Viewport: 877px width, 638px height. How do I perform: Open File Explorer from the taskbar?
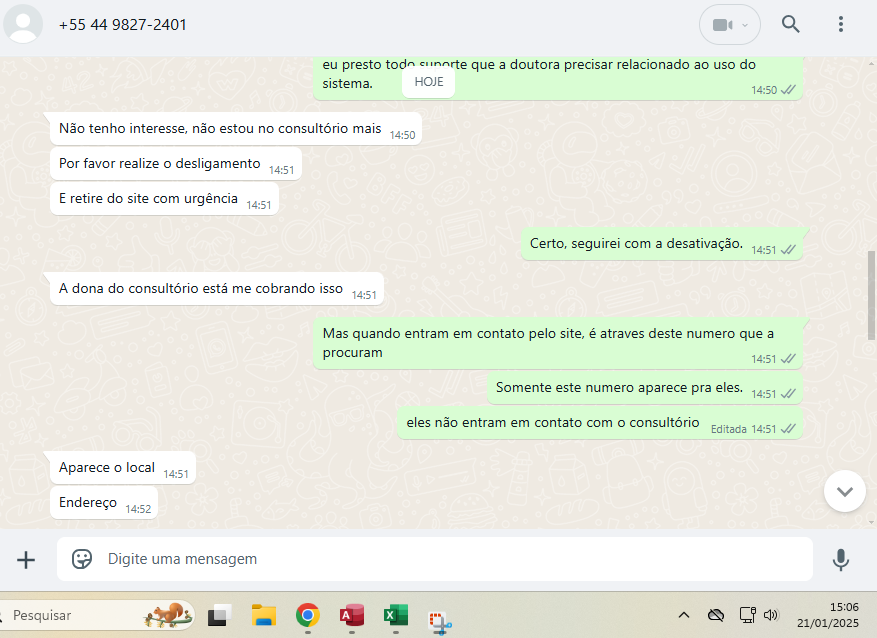click(263, 615)
